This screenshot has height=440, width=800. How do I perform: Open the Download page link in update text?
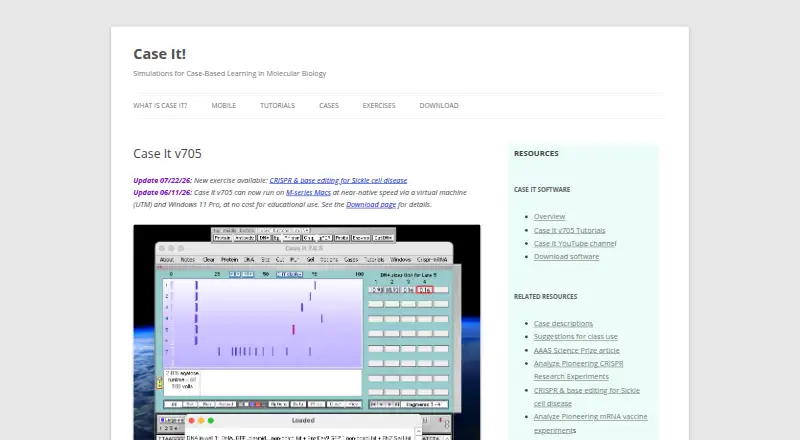pos(371,205)
